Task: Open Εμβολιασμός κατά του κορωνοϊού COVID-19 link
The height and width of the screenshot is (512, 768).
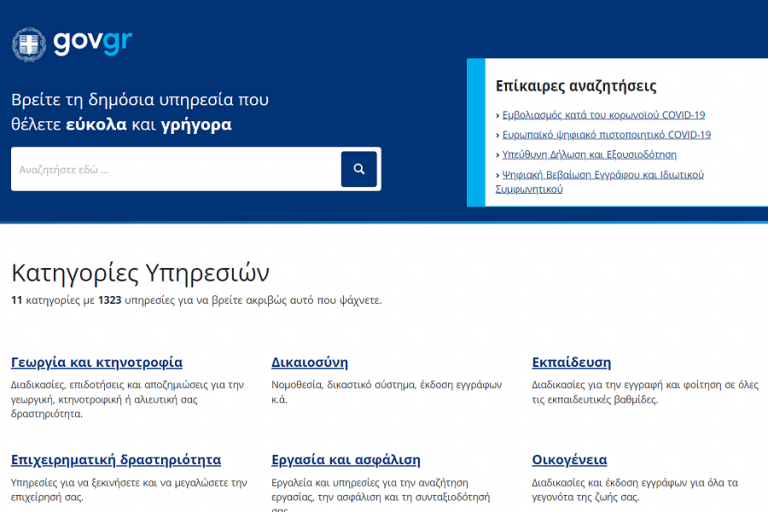Action: (603, 115)
